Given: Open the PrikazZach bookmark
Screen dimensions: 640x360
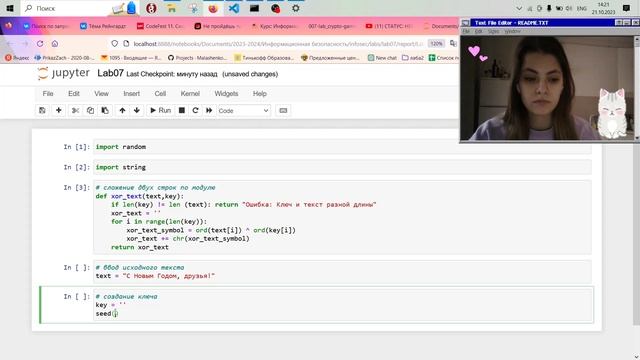Looking at the screenshot, I should click(x=64, y=58).
